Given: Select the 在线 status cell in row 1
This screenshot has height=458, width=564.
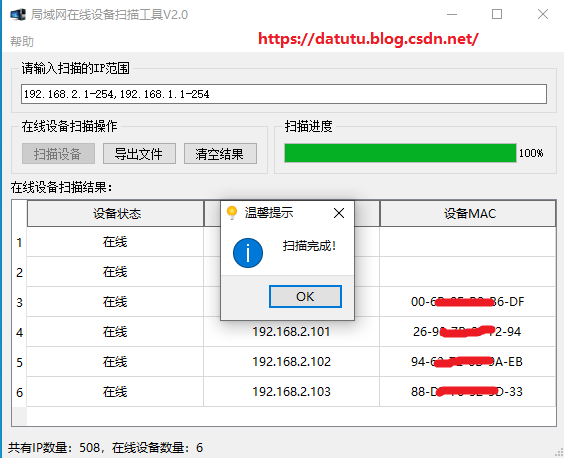Looking at the screenshot, I should (x=115, y=242).
